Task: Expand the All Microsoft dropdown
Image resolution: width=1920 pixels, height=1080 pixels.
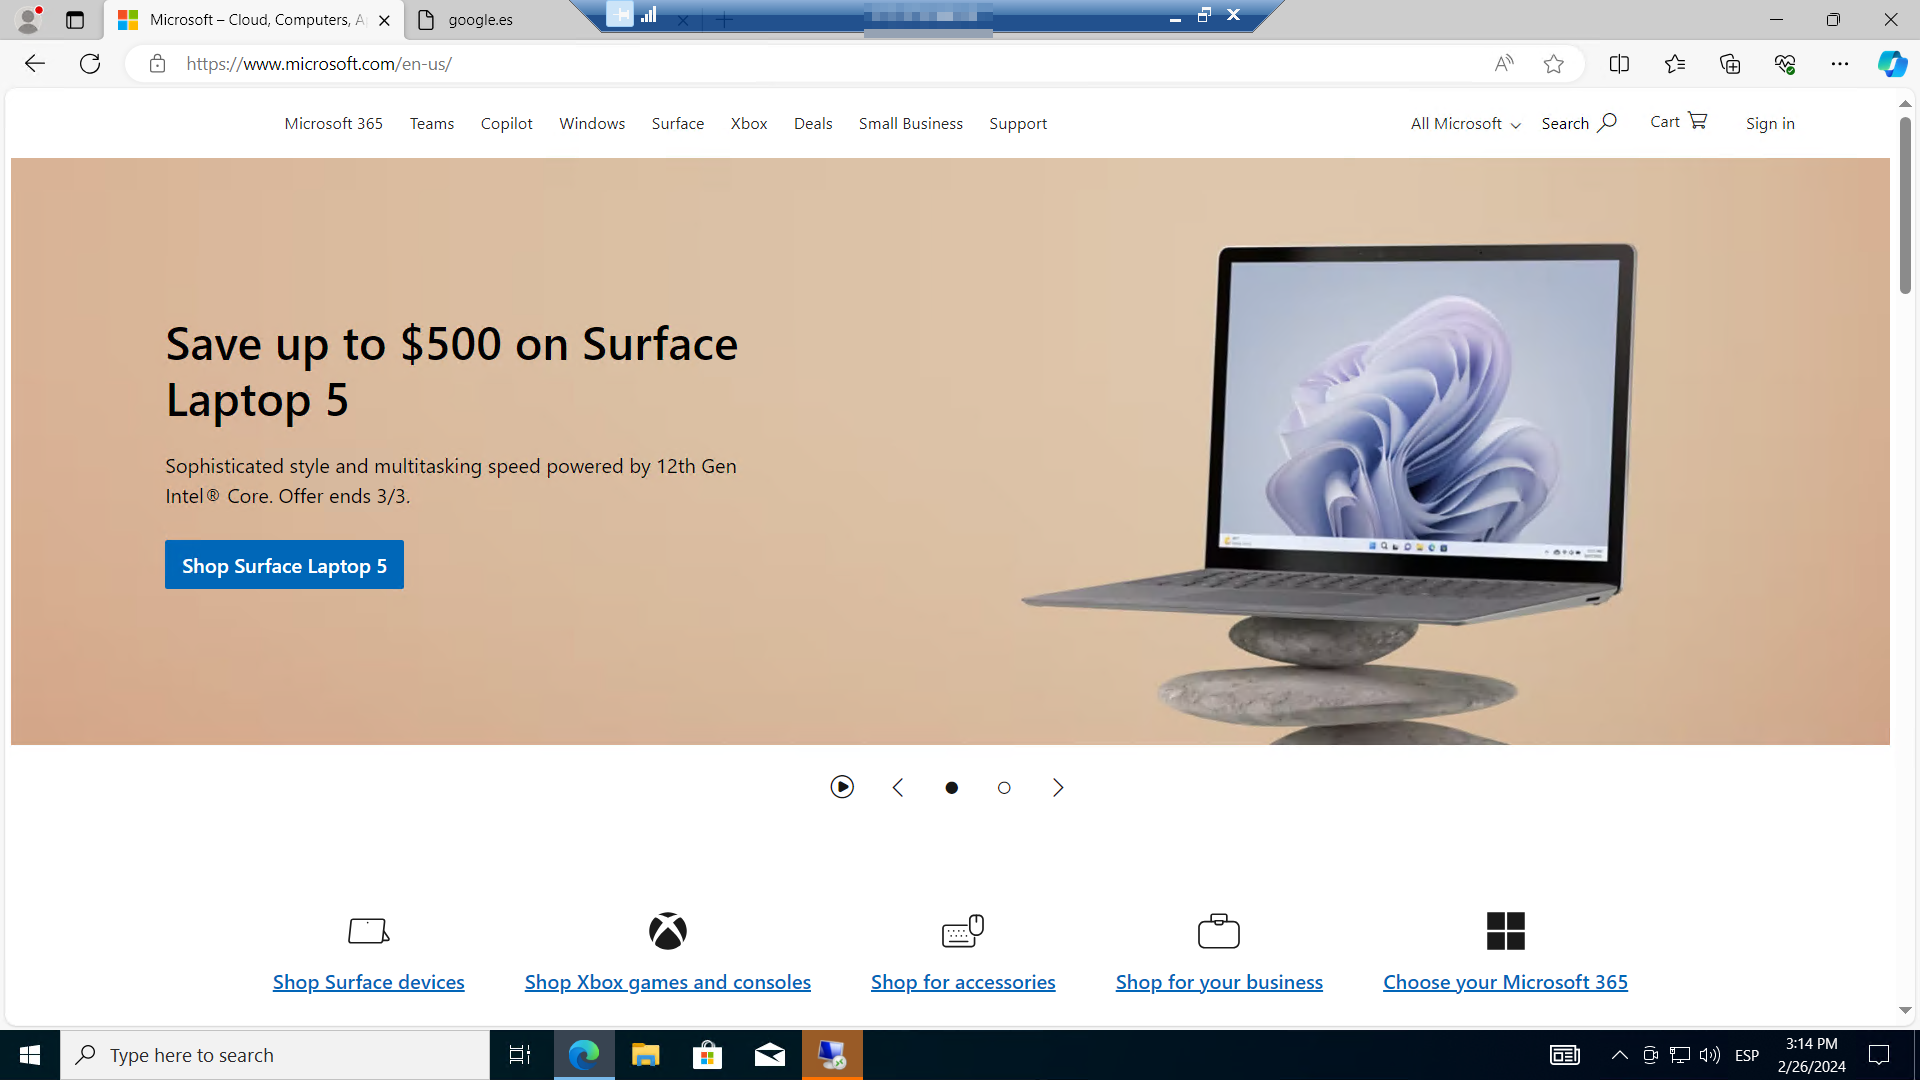Action: pos(1465,123)
